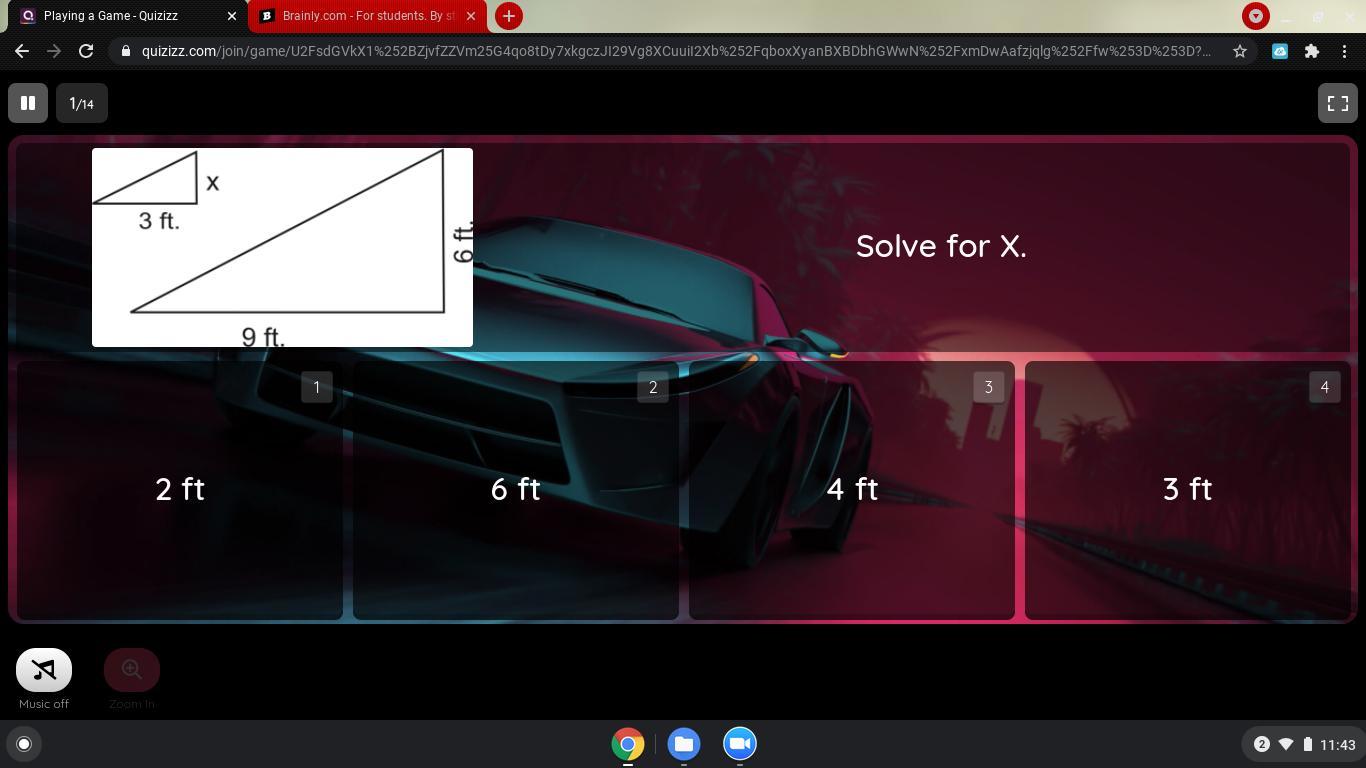This screenshot has height=768, width=1366.
Task: Toggle the Music off button
Action: click(x=44, y=670)
